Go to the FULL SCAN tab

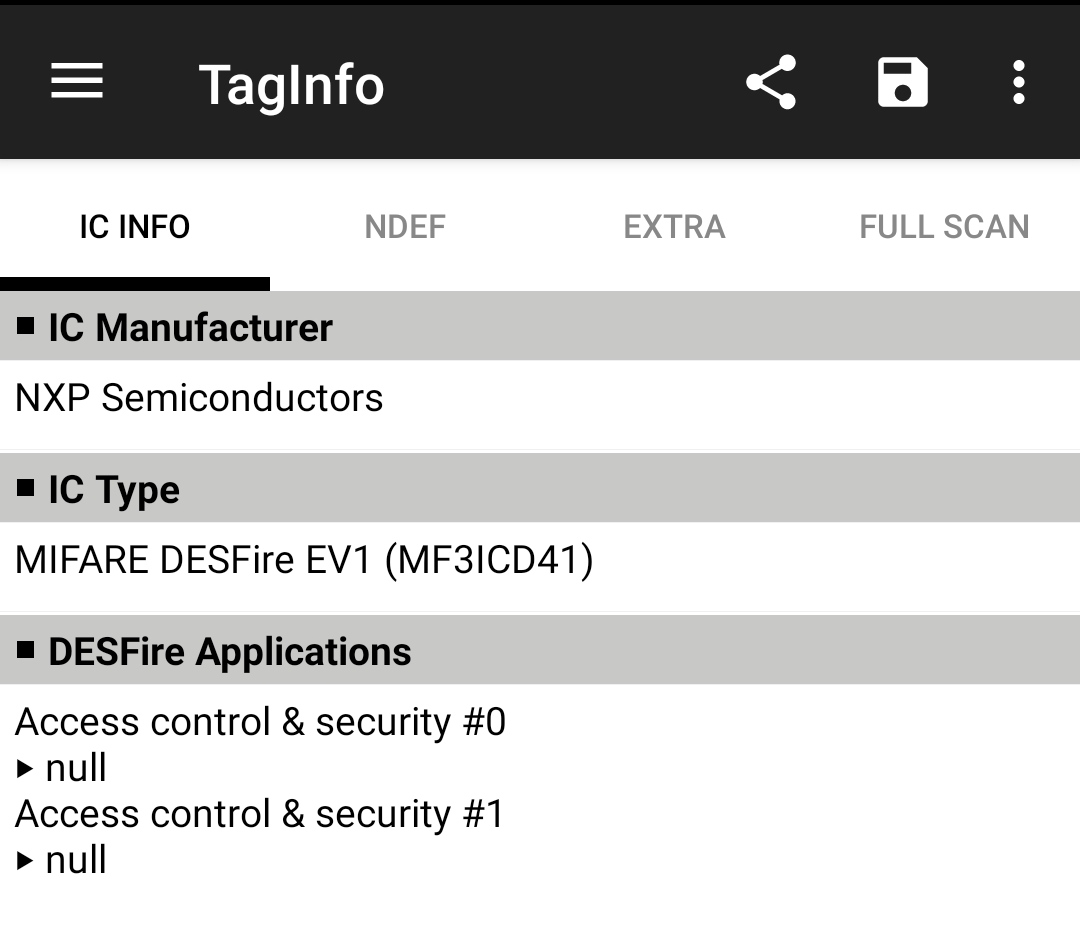click(x=944, y=227)
